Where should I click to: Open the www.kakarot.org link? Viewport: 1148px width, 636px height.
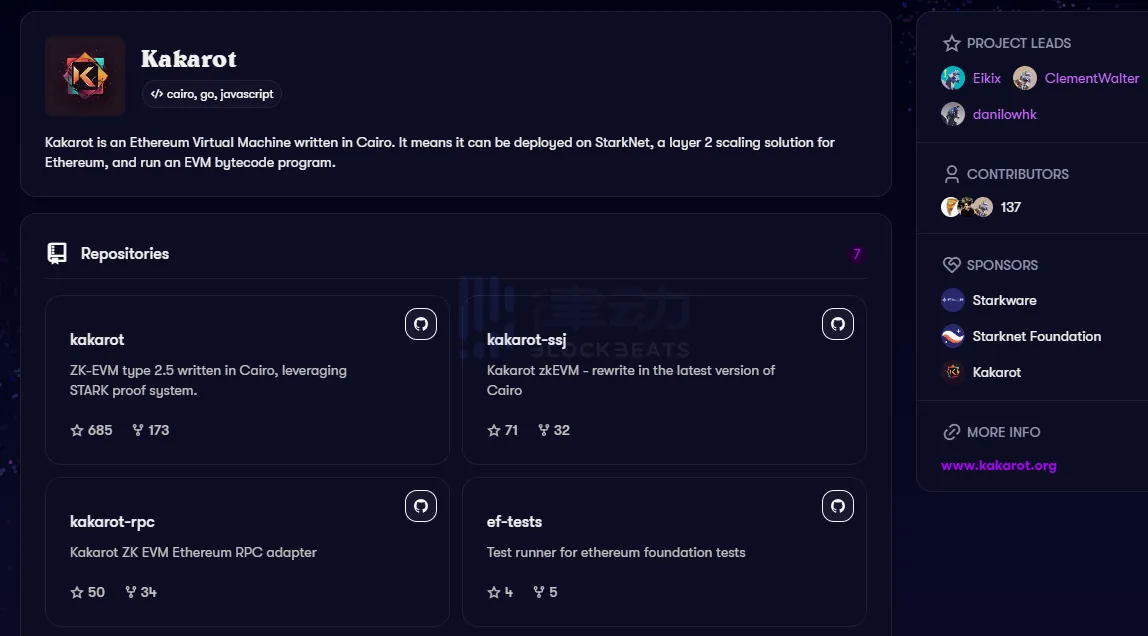pyautogui.click(x=999, y=465)
